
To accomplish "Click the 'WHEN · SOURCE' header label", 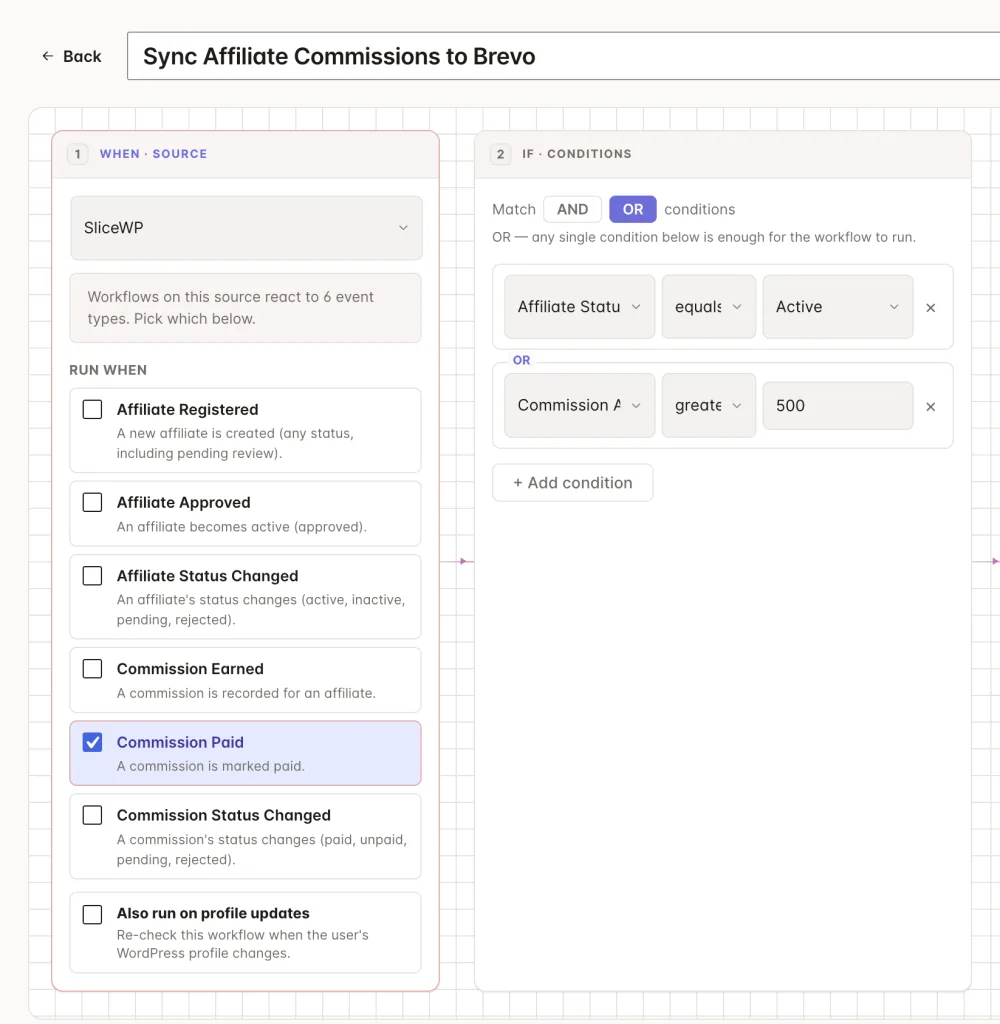I will click(x=153, y=154).
